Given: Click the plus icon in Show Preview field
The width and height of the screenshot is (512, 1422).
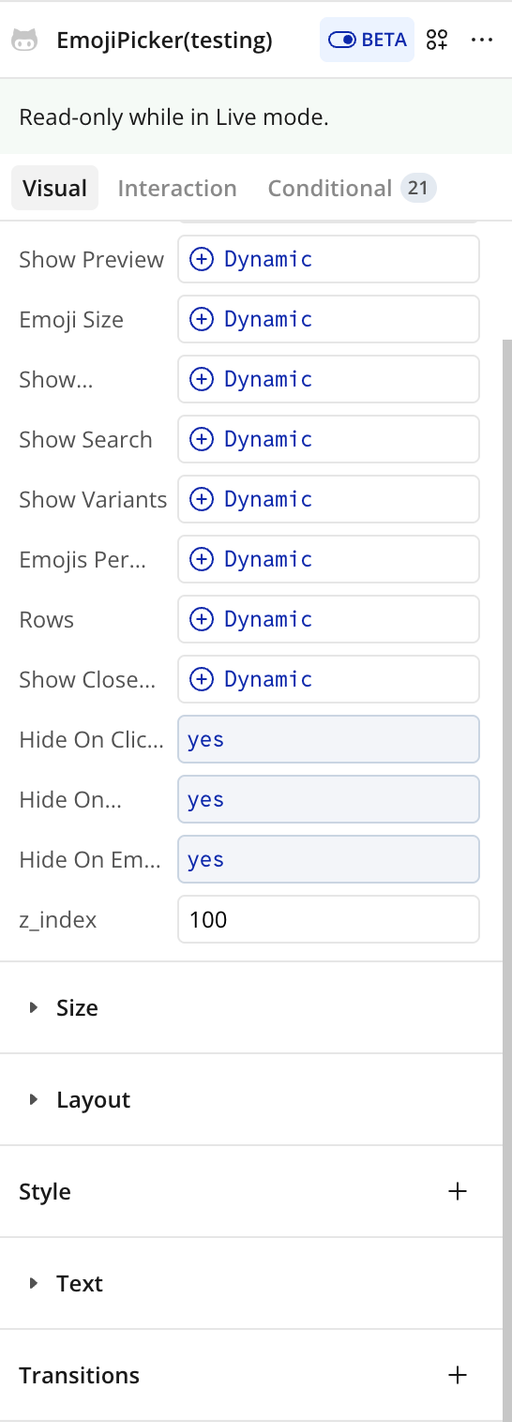Looking at the screenshot, I should (x=202, y=259).
